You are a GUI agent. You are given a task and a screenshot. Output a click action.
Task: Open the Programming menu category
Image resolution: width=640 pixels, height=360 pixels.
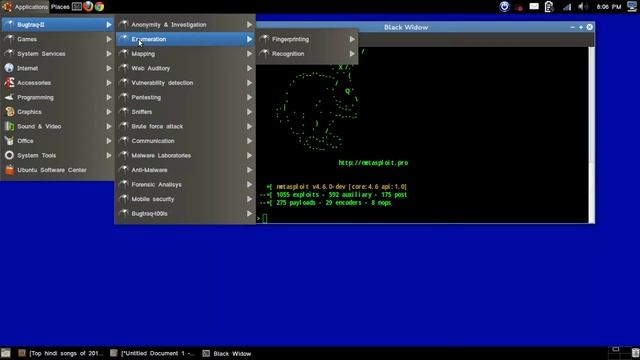pos(58,98)
